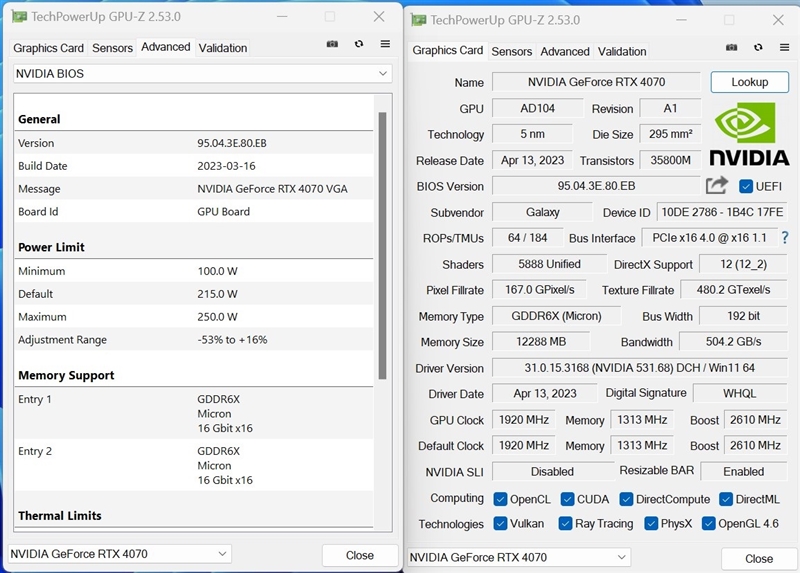Image resolution: width=800 pixels, height=573 pixels.
Task: Click the Driver Version field
Action: (640, 368)
